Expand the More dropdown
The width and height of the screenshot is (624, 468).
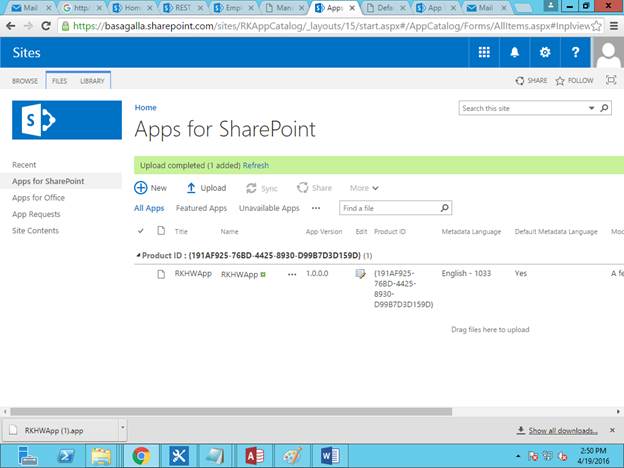click(364, 188)
